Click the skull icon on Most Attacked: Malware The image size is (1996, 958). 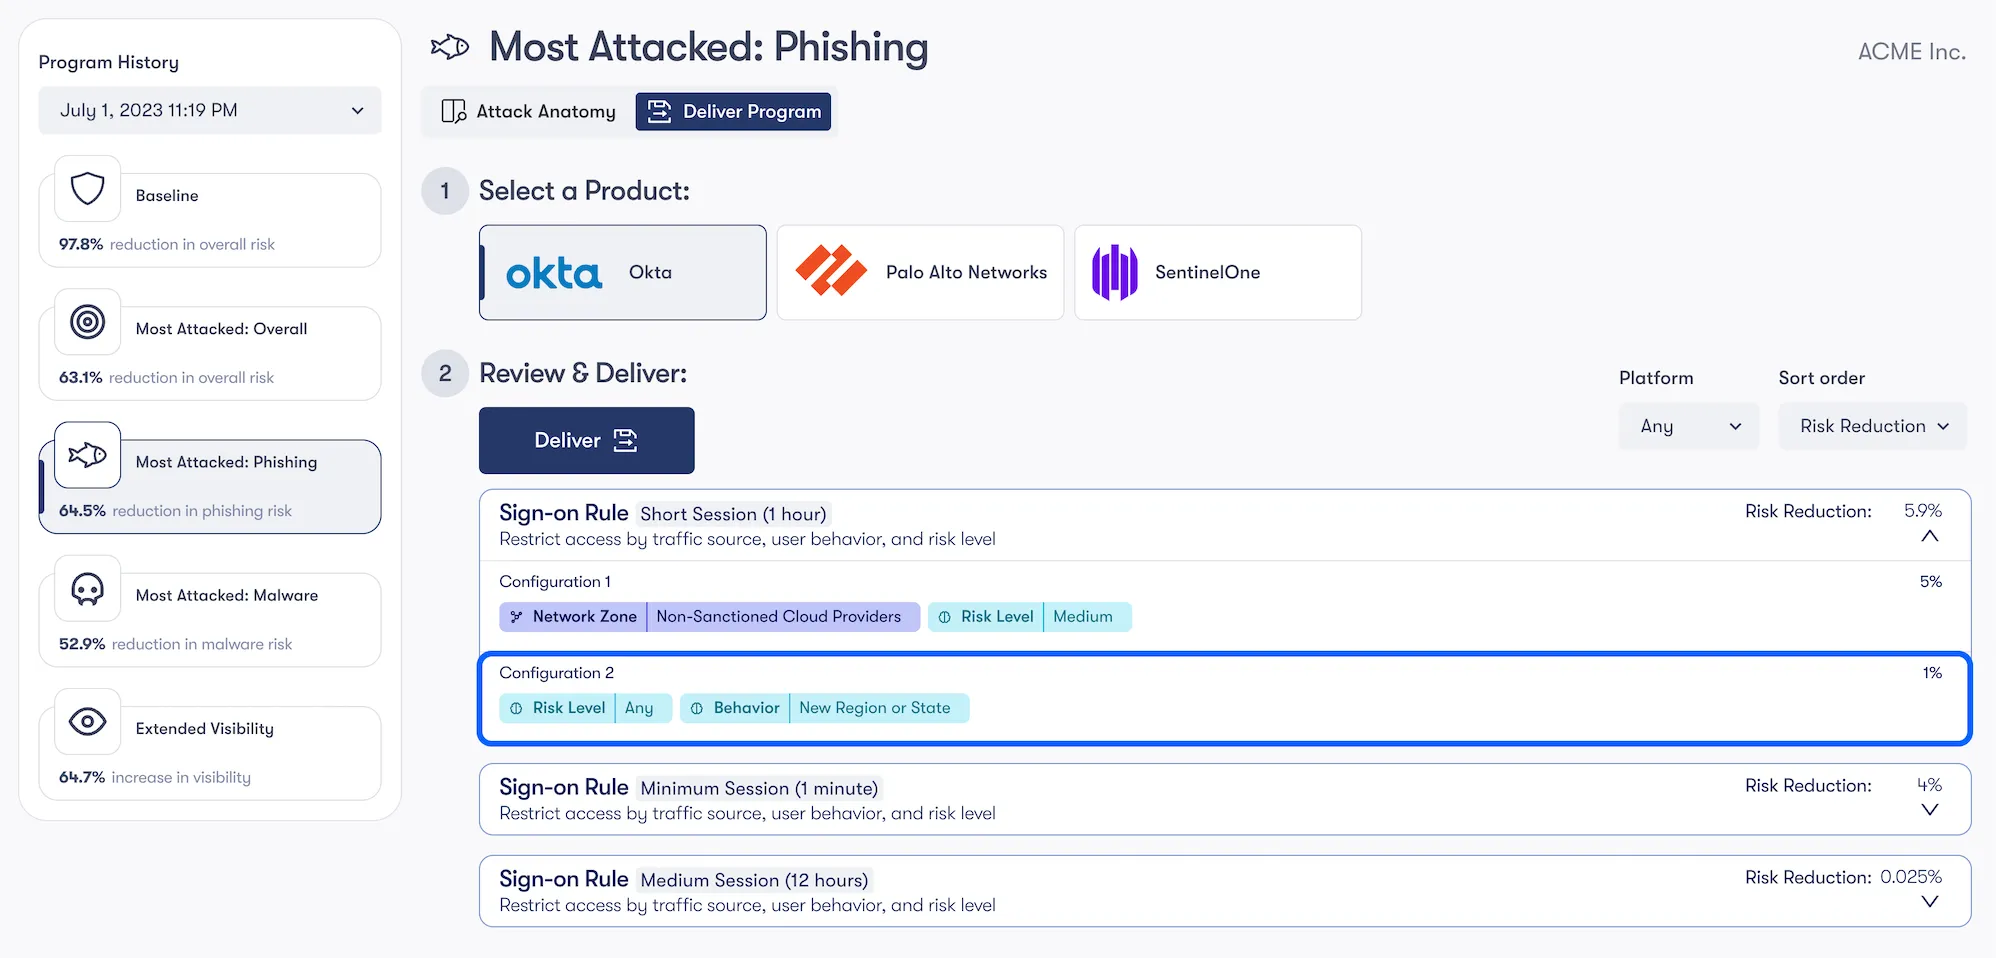(x=87, y=589)
